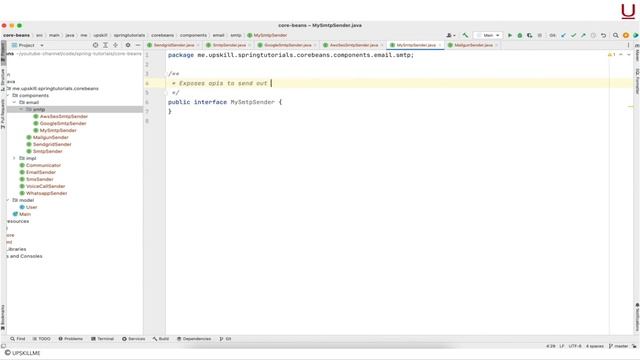The image size is (640, 360).
Task: Click the warning indicator in editor corner
Action: pyautogui.click(x=611, y=55)
